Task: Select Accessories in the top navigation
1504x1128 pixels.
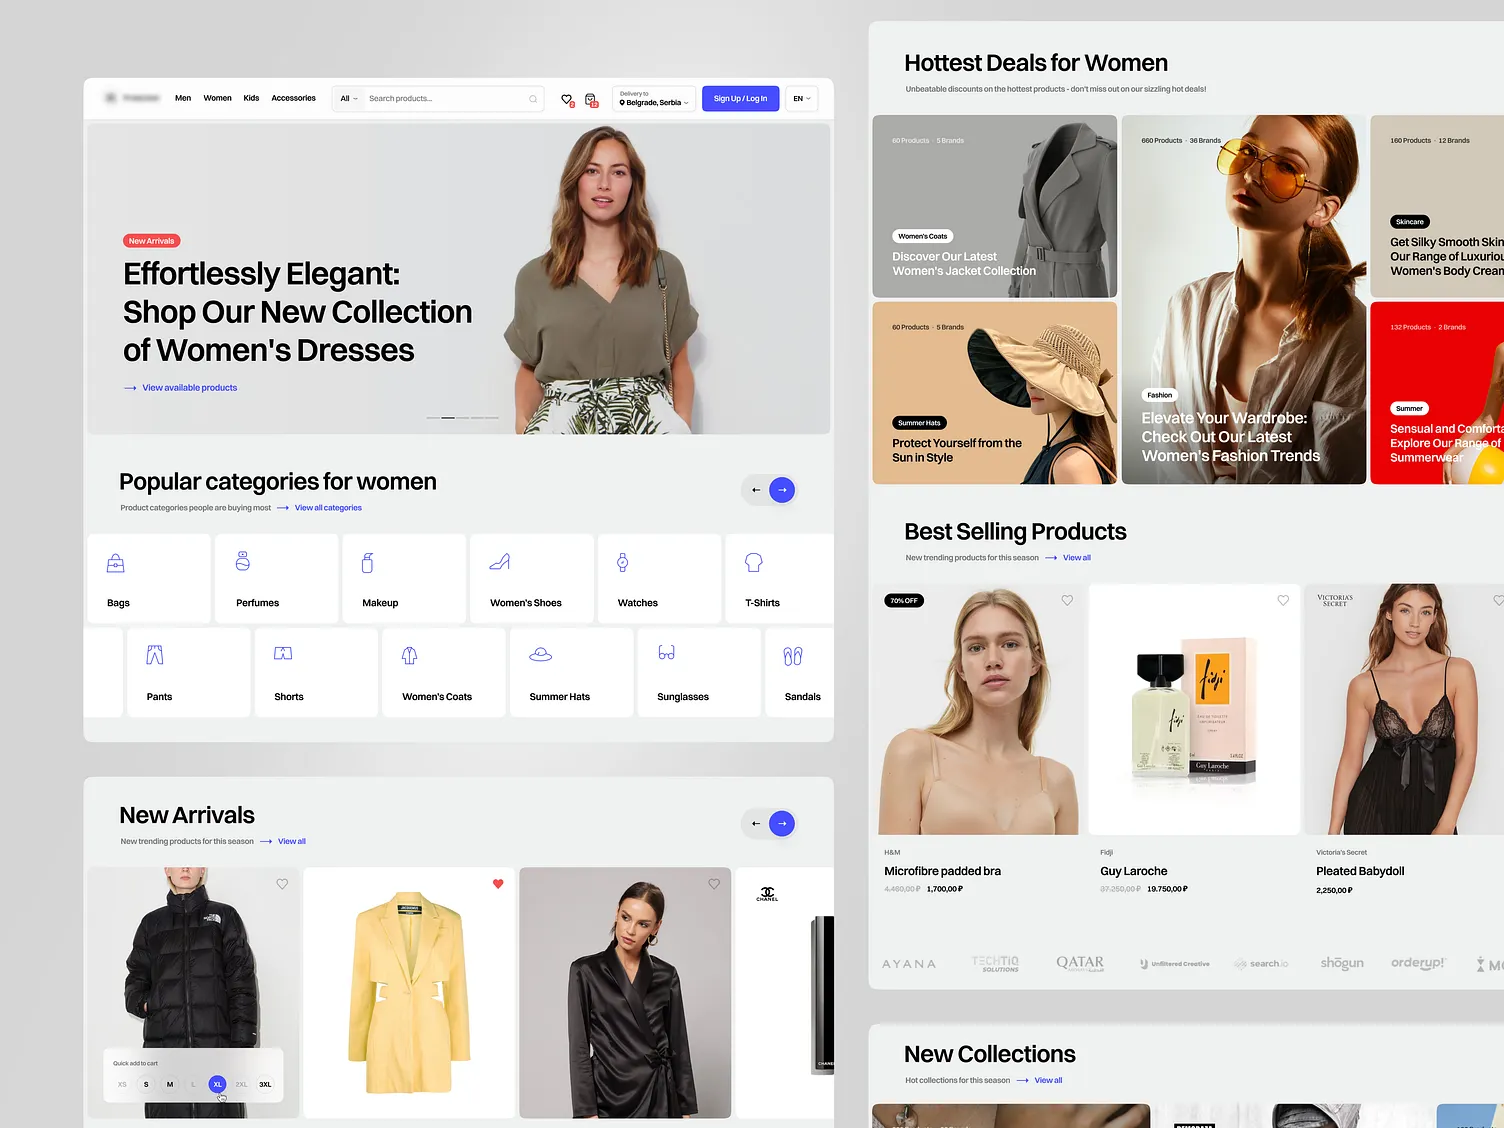Action: point(293,98)
